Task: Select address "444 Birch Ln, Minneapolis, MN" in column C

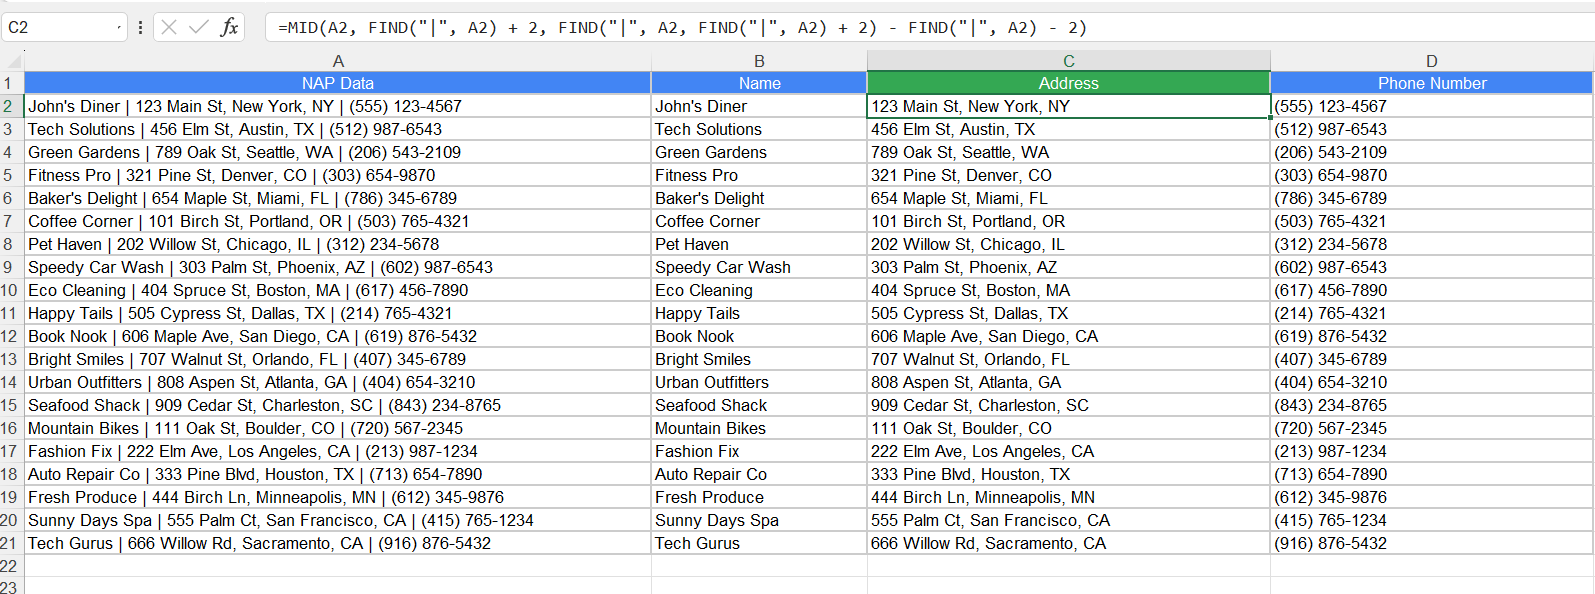Action: (x=1069, y=497)
